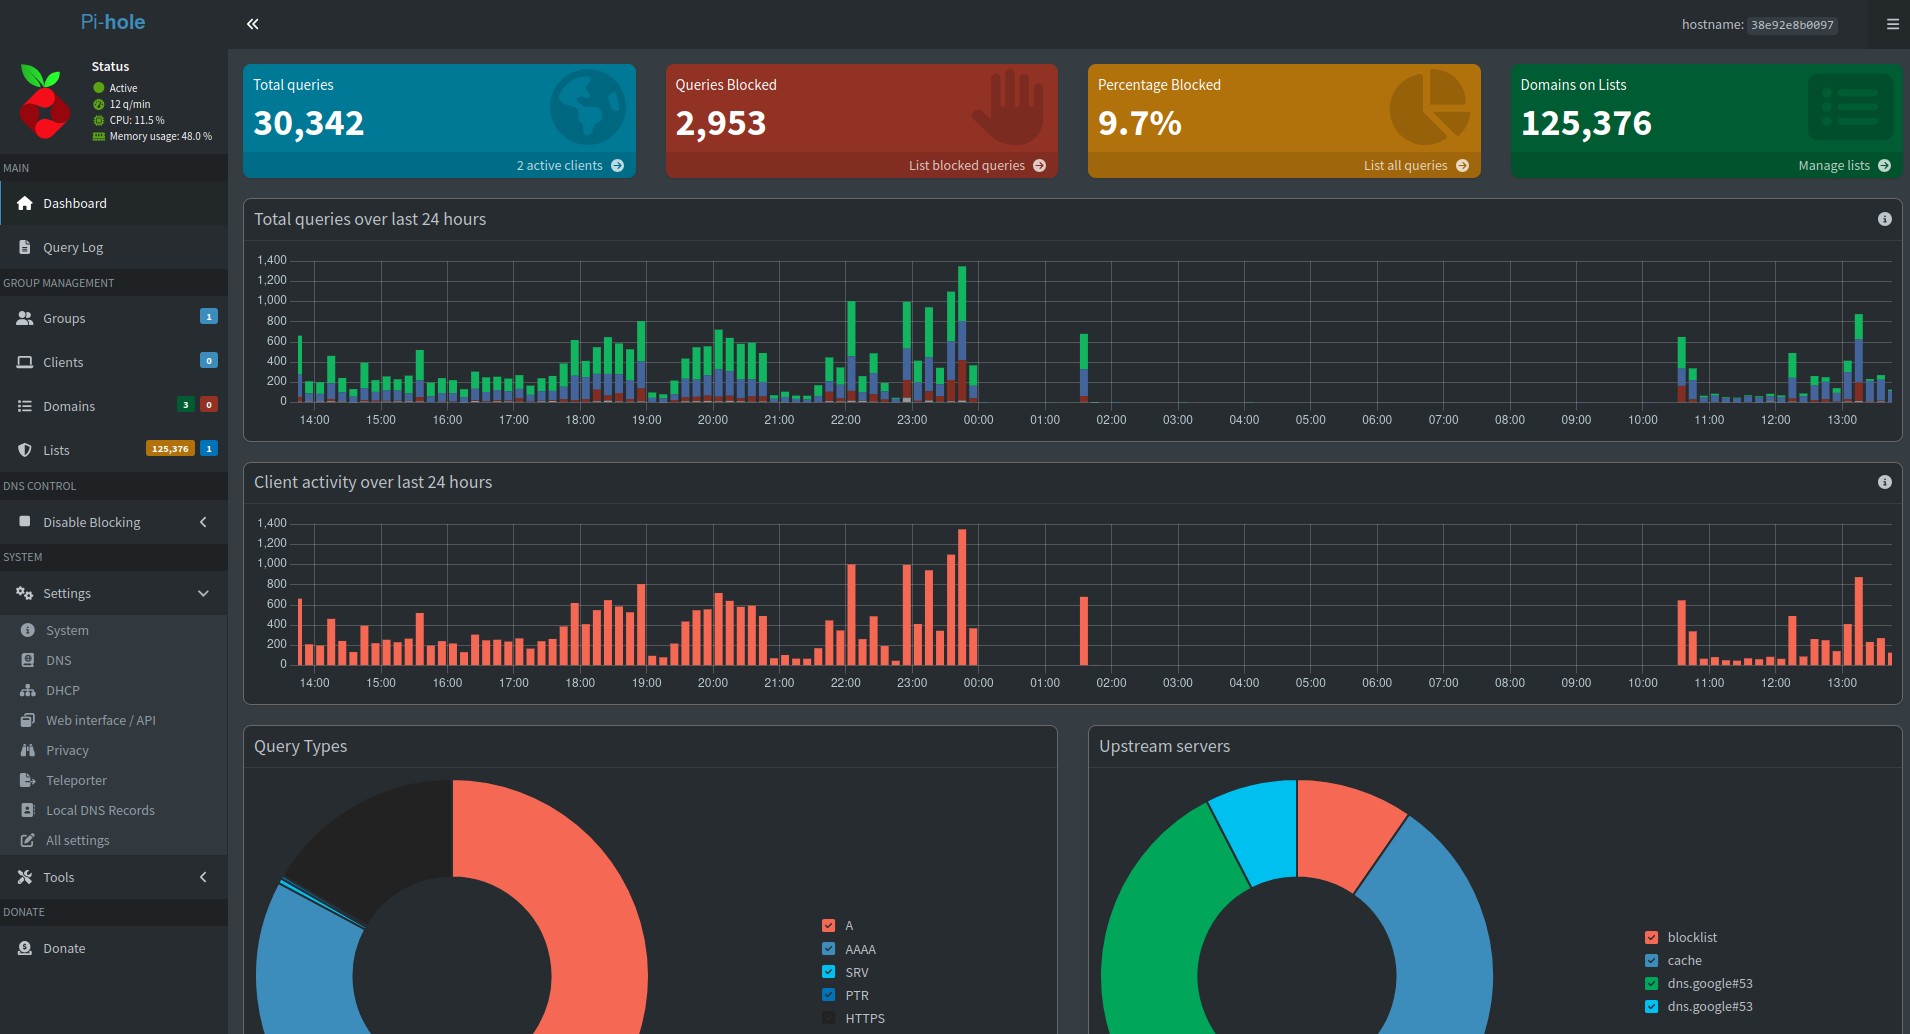
Task: Collapse sidebar with double-chevron icon
Action: (x=252, y=24)
